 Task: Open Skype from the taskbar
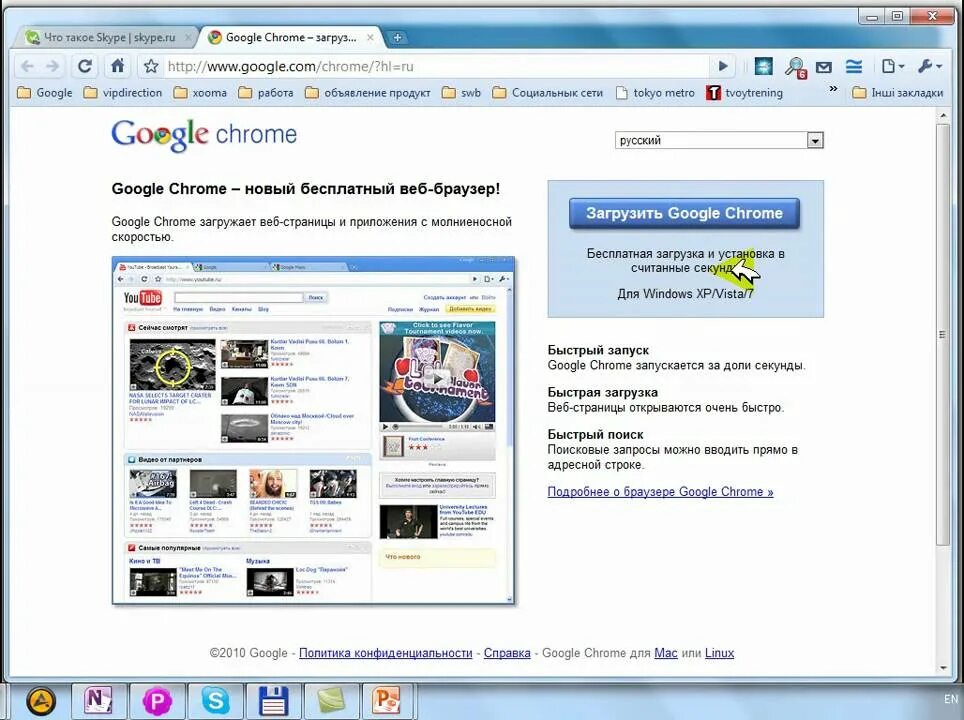coord(216,700)
